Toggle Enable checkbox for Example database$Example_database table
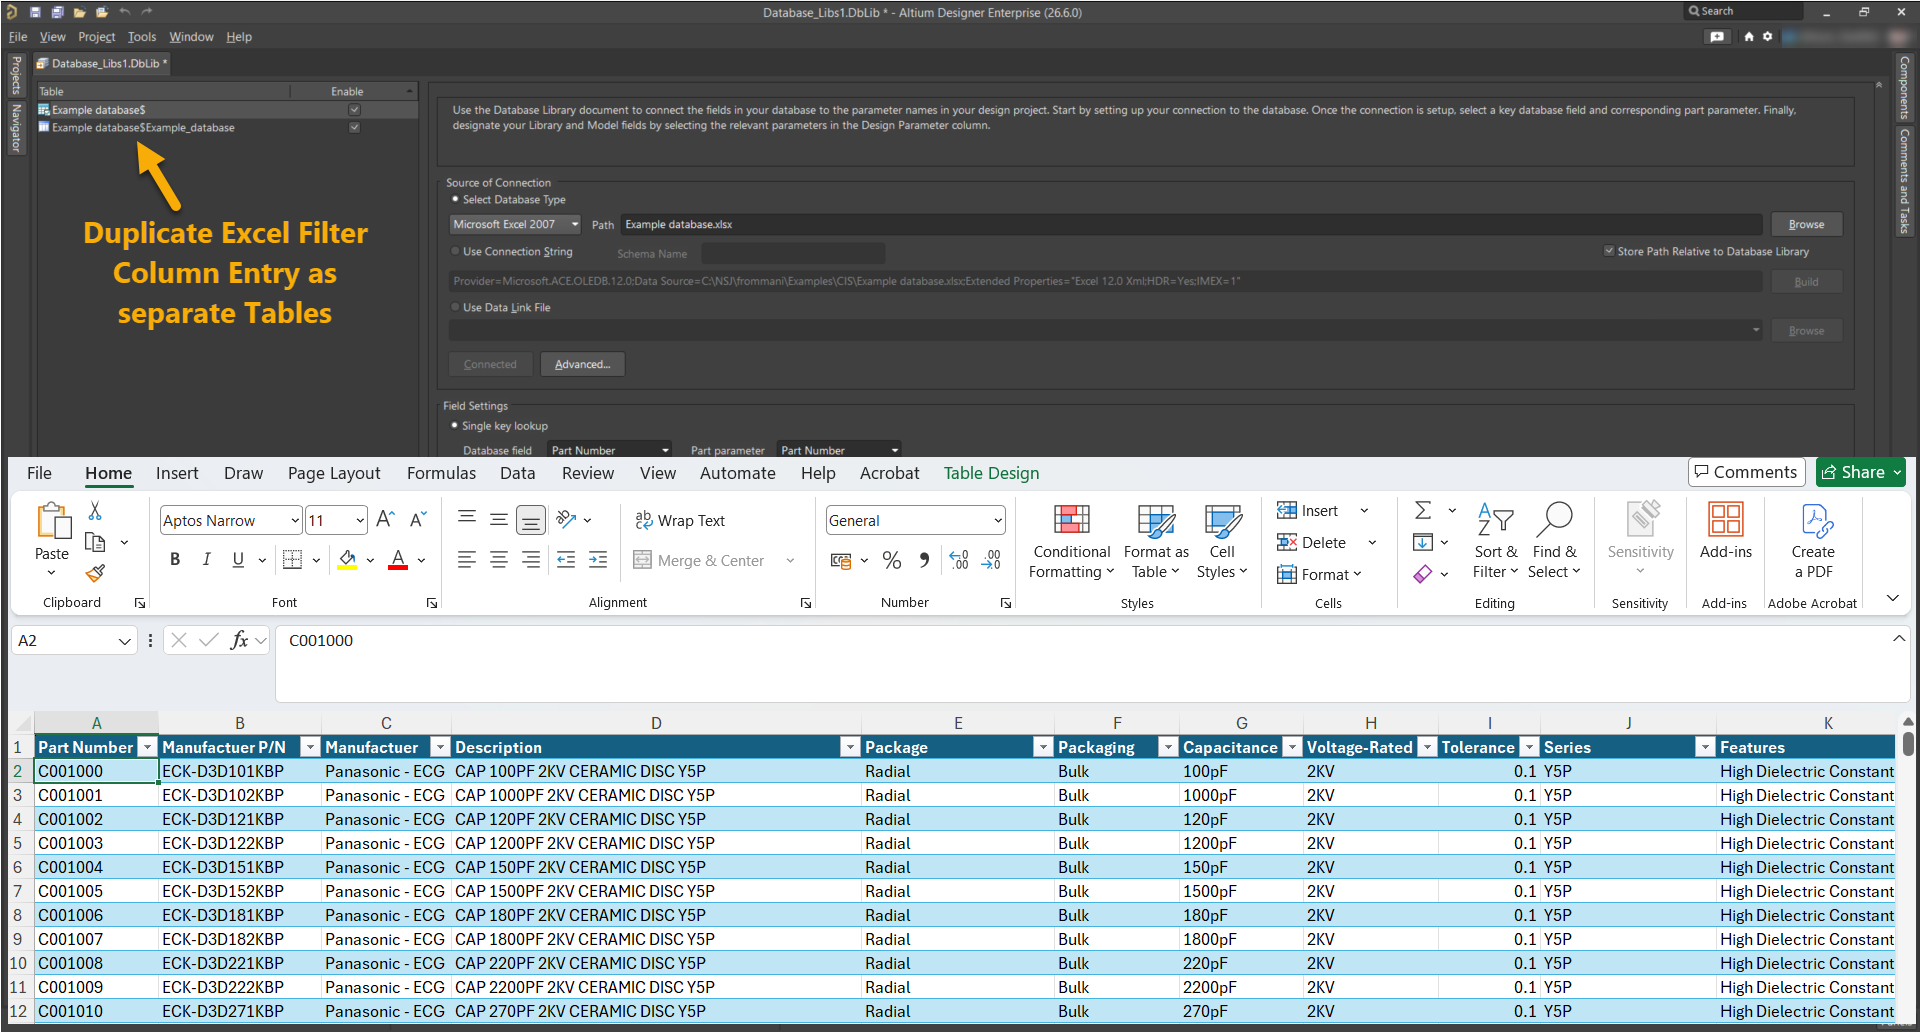This screenshot has height=1032, width=1920. click(x=354, y=128)
